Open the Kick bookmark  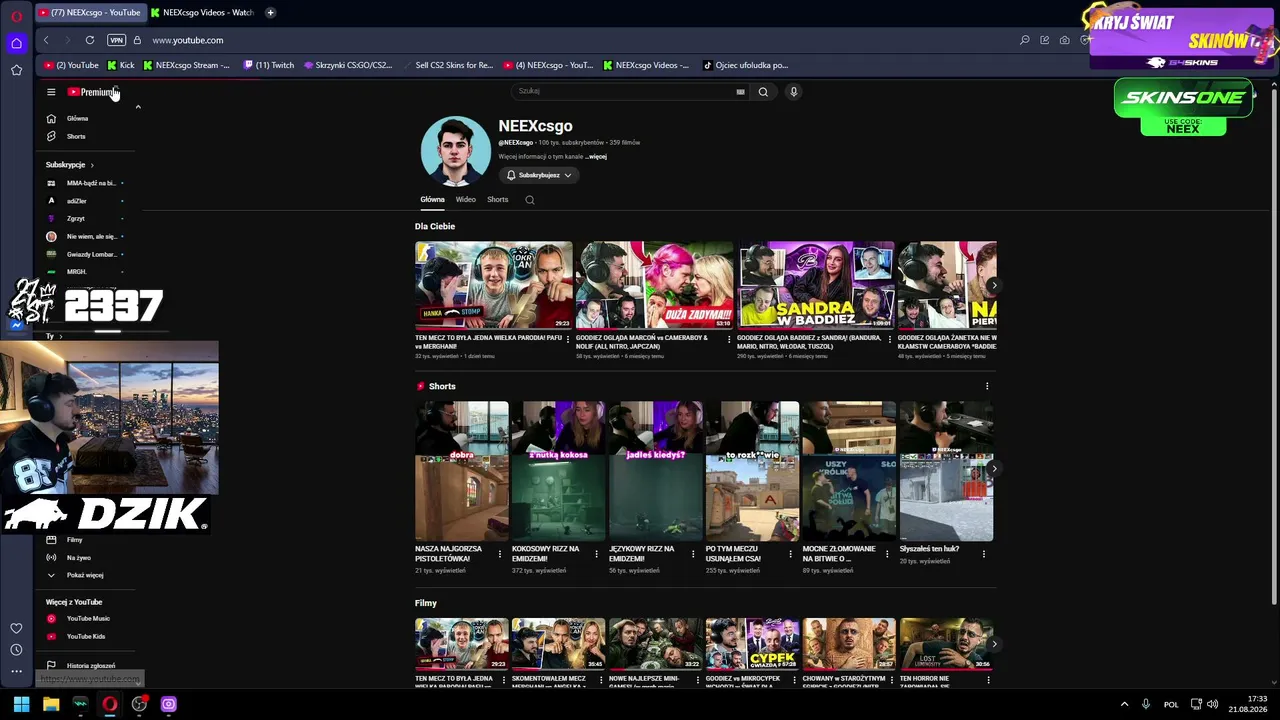tap(121, 65)
